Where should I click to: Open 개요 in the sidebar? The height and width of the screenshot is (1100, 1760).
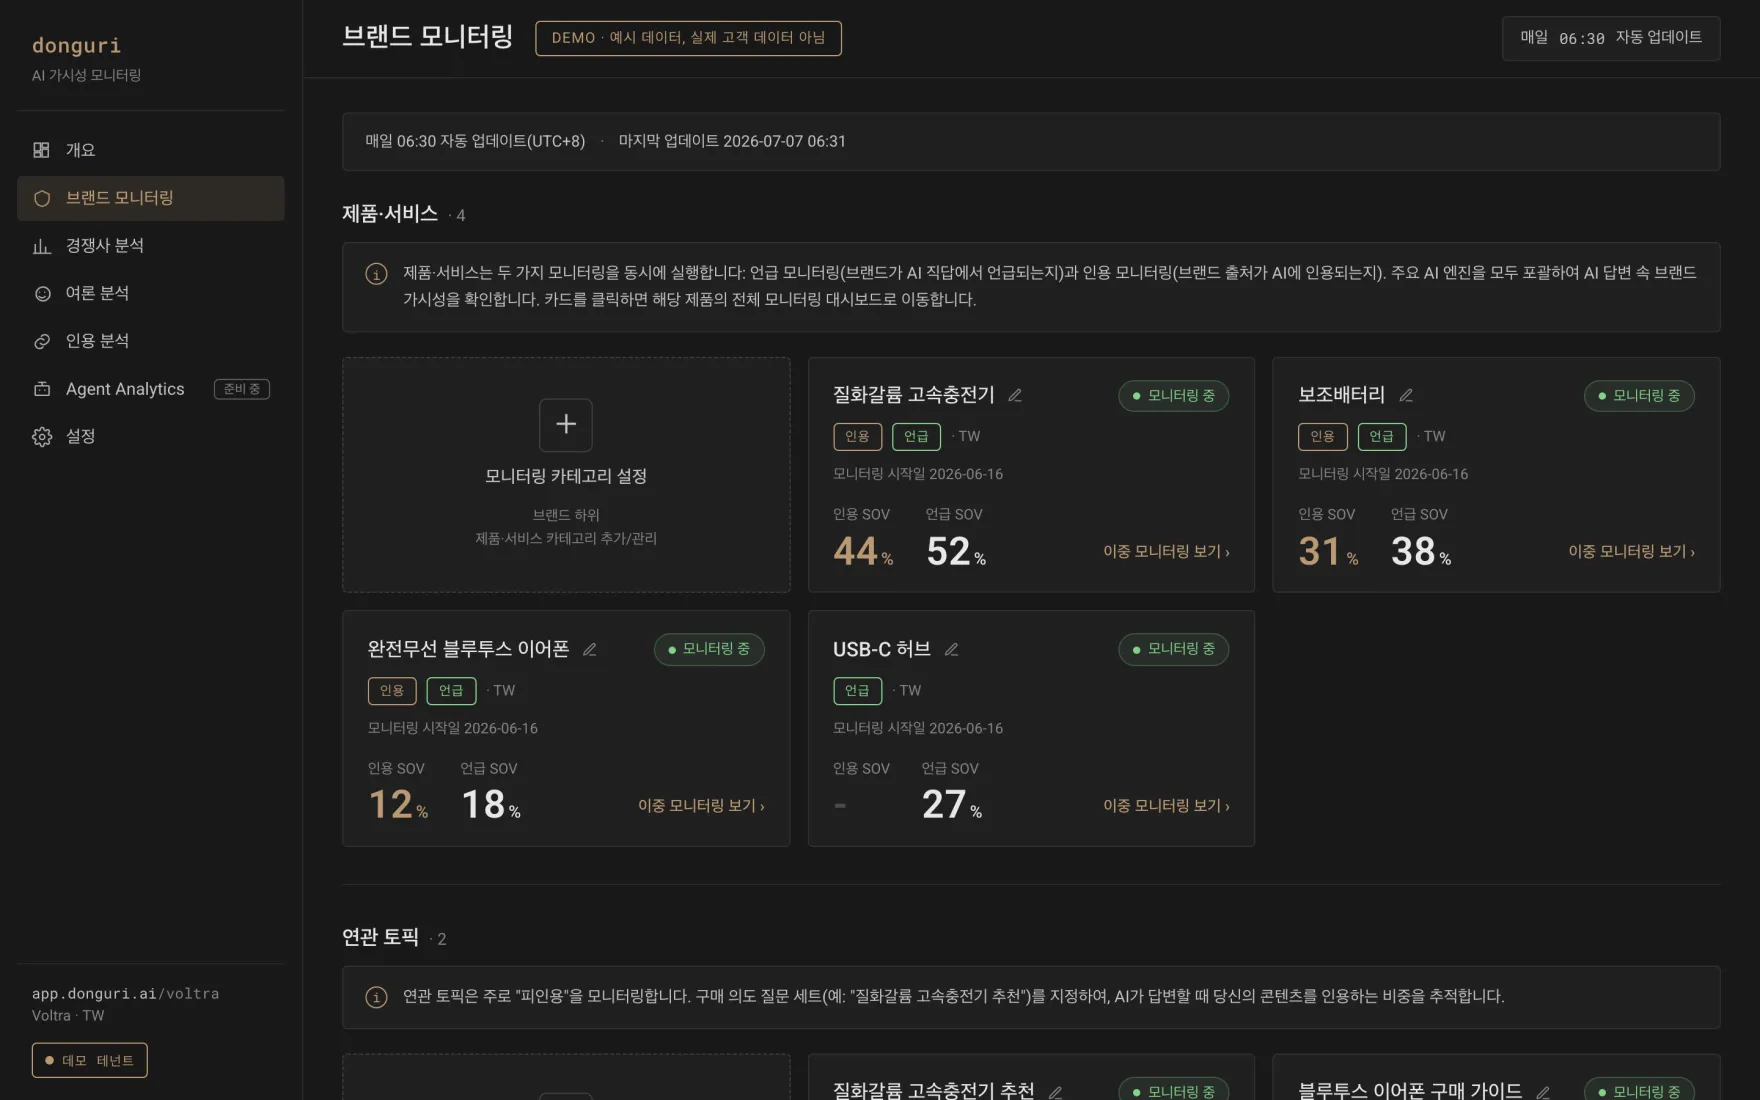tap(150, 150)
